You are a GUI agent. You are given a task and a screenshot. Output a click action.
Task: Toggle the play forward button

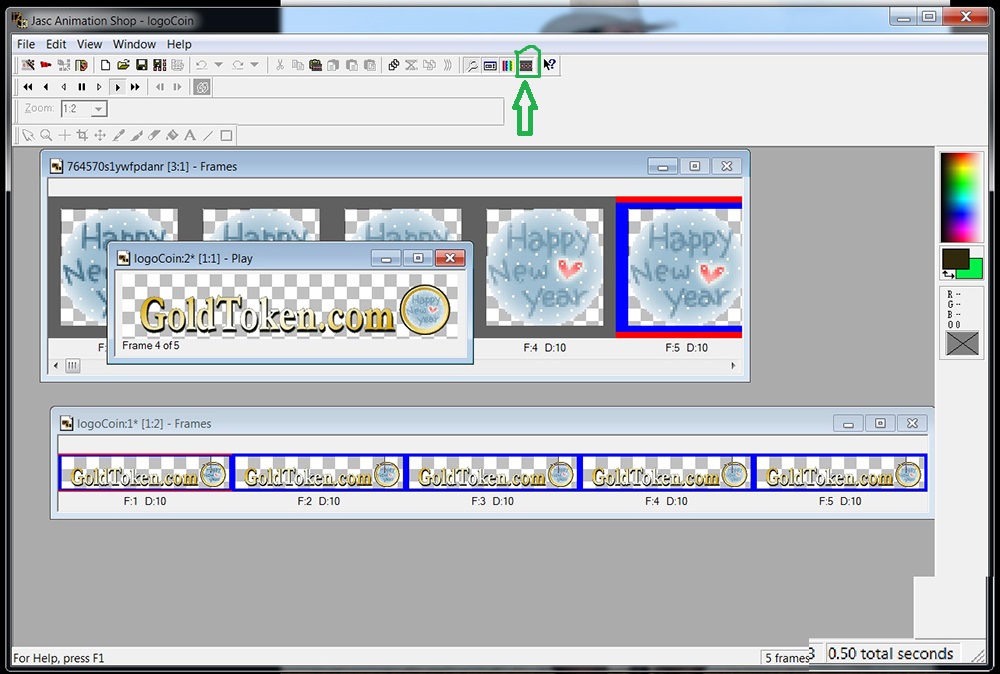pyautogui.click(x=117, y=87)
